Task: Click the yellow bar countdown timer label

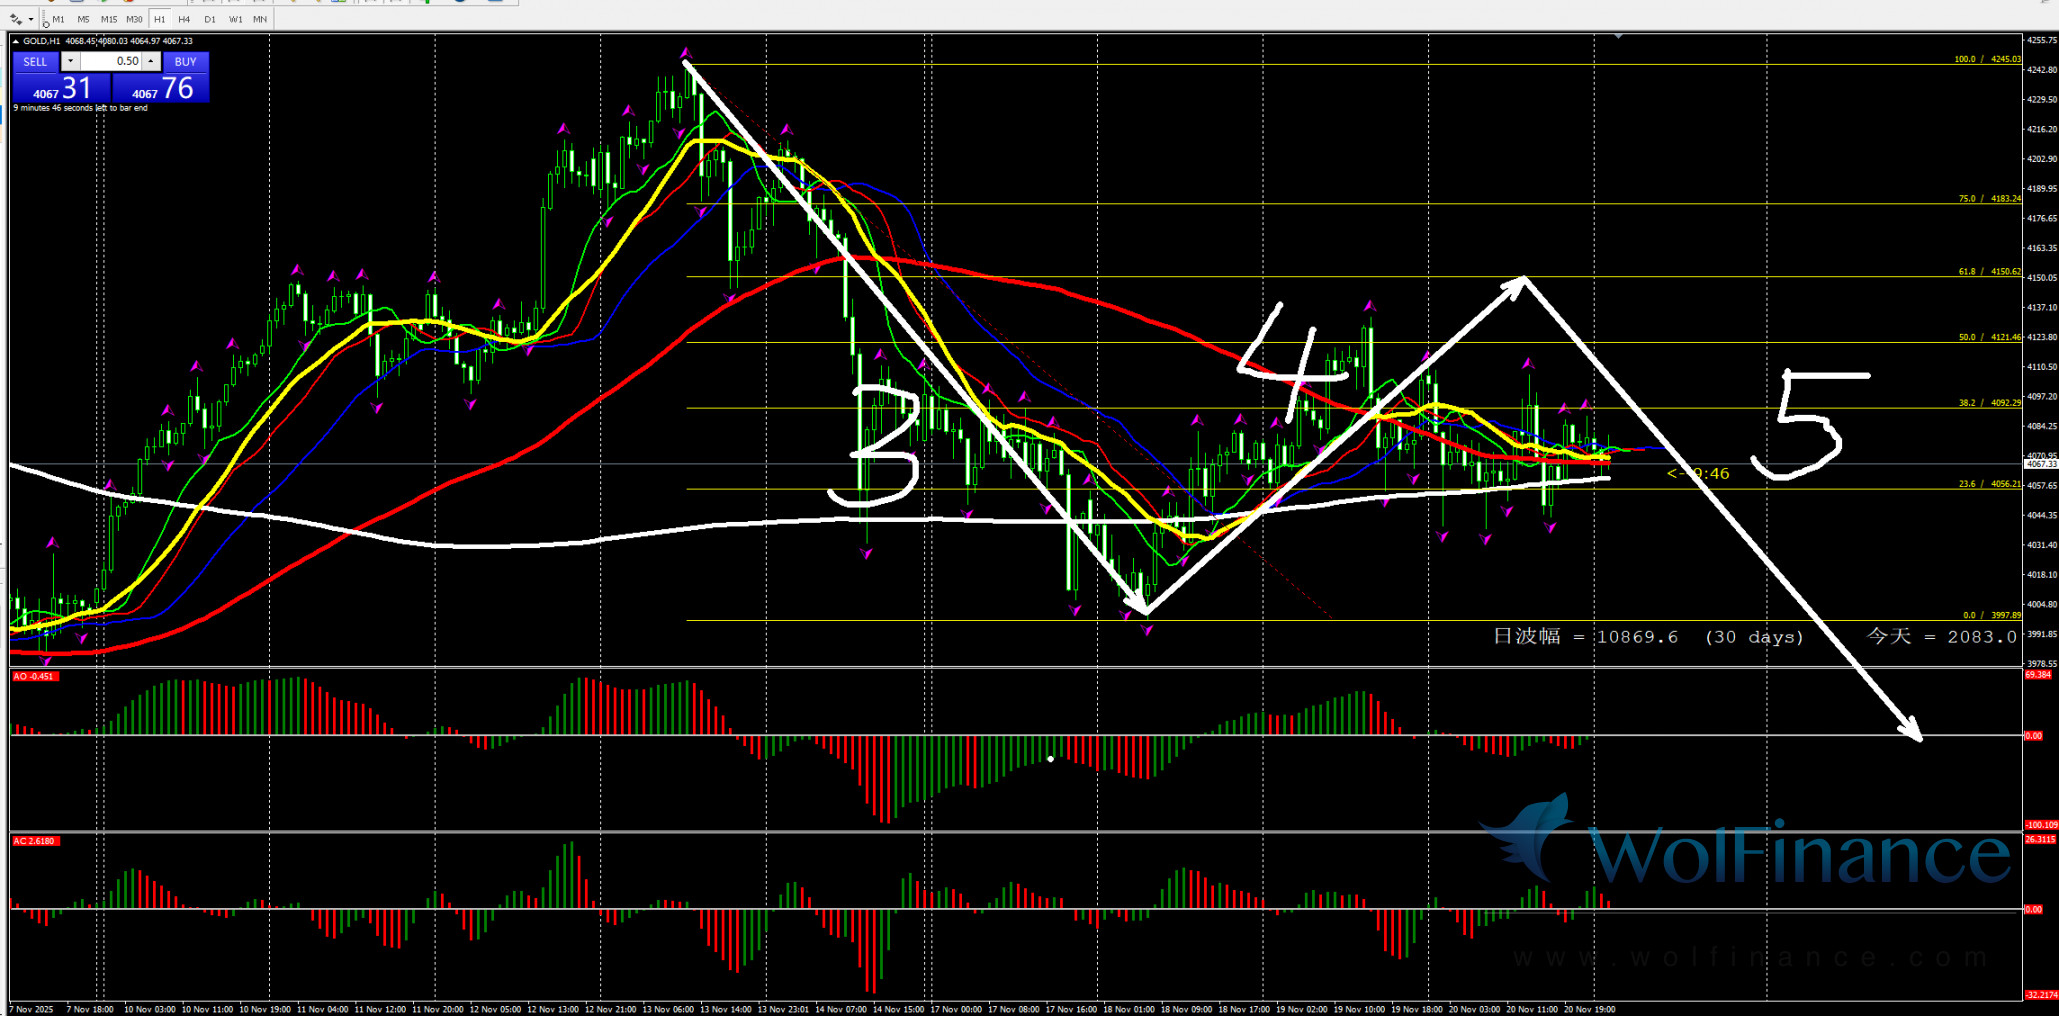Action: (1698, 473)
